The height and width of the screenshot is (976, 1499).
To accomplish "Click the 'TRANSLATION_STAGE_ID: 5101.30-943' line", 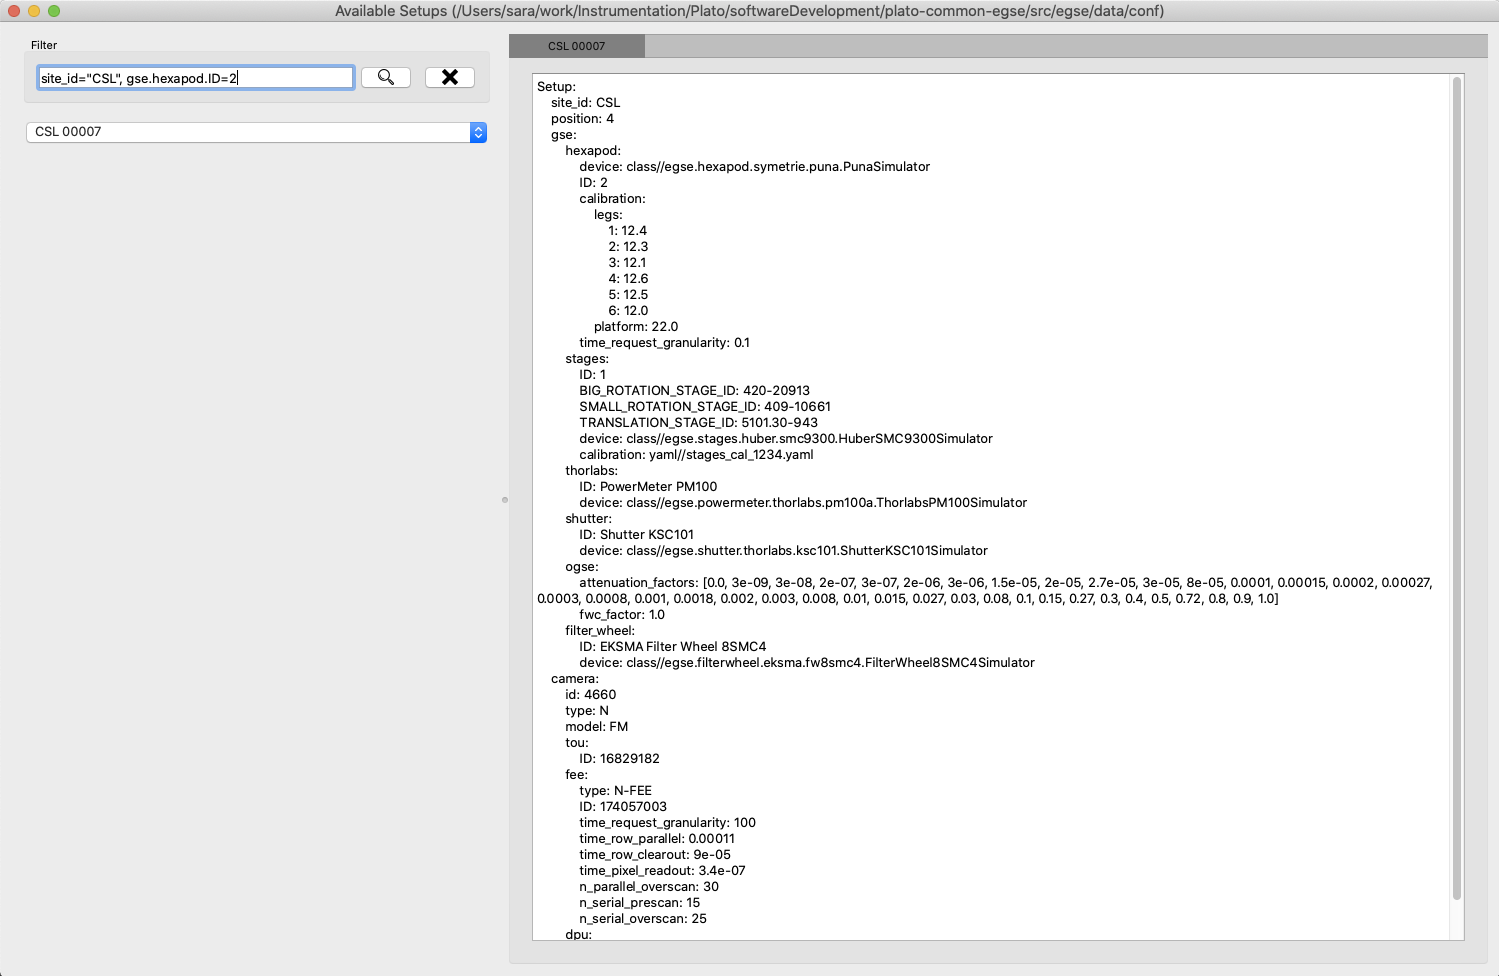I will click(699, 423).
